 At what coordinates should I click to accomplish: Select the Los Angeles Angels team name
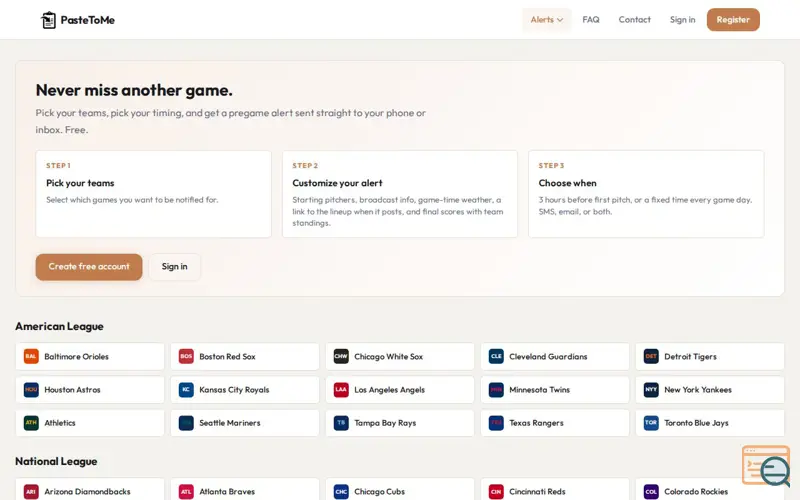[390, 390]
